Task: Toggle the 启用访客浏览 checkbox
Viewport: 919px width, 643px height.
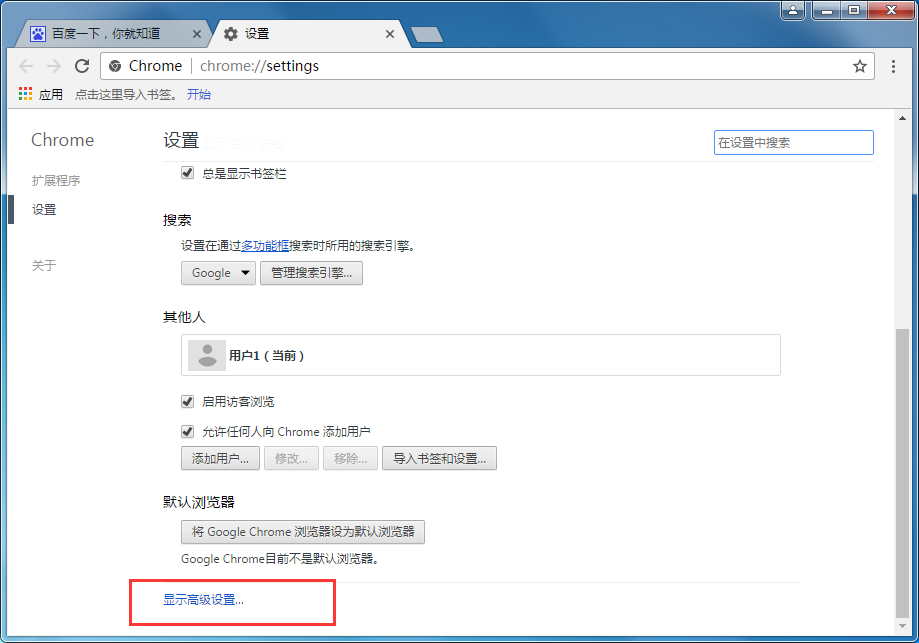Action: (x=187, y=401)
